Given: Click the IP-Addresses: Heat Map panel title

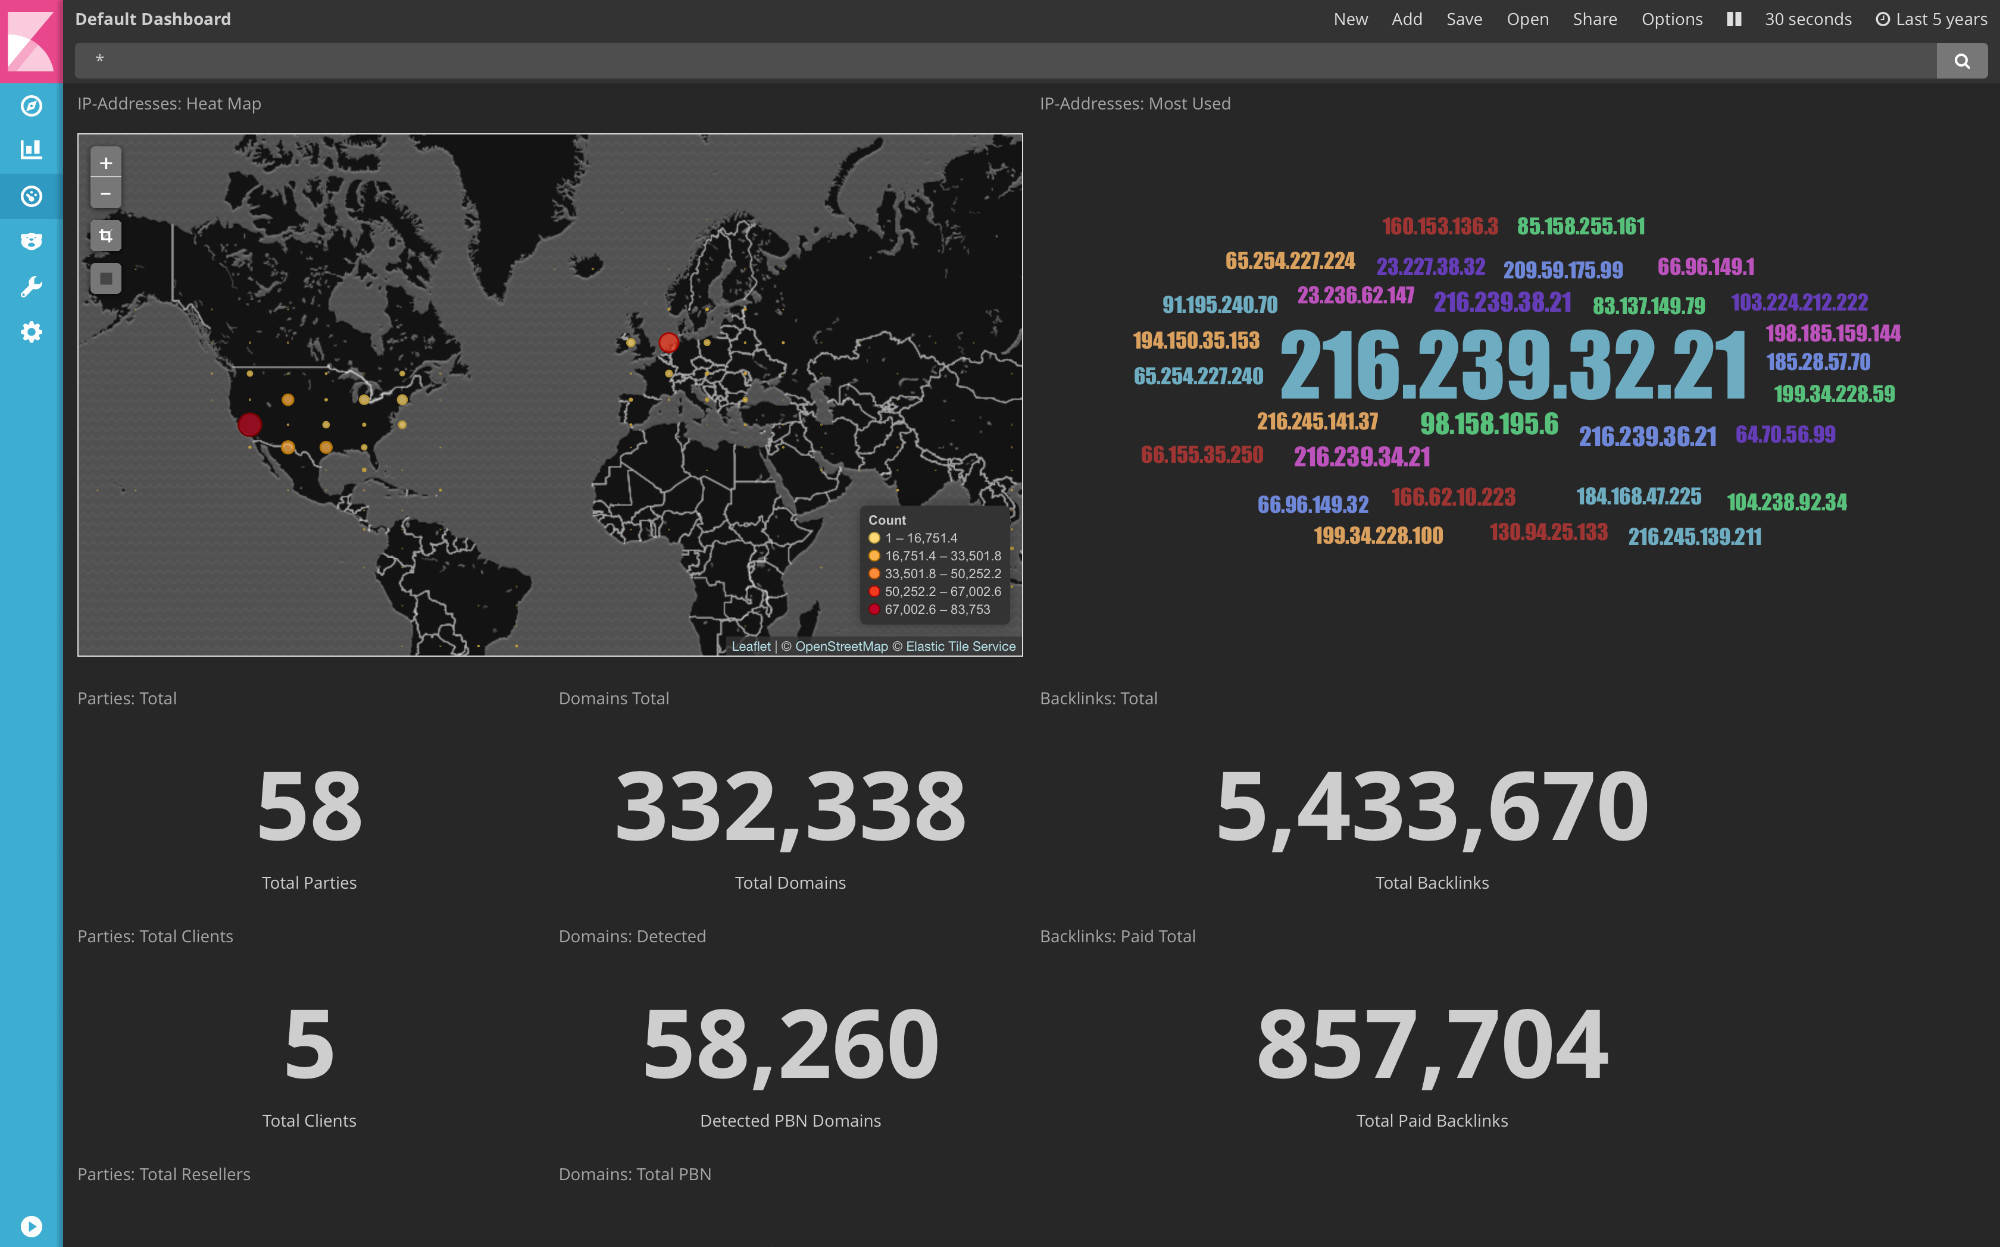Looking at the screenshot, I should [169, 104].
